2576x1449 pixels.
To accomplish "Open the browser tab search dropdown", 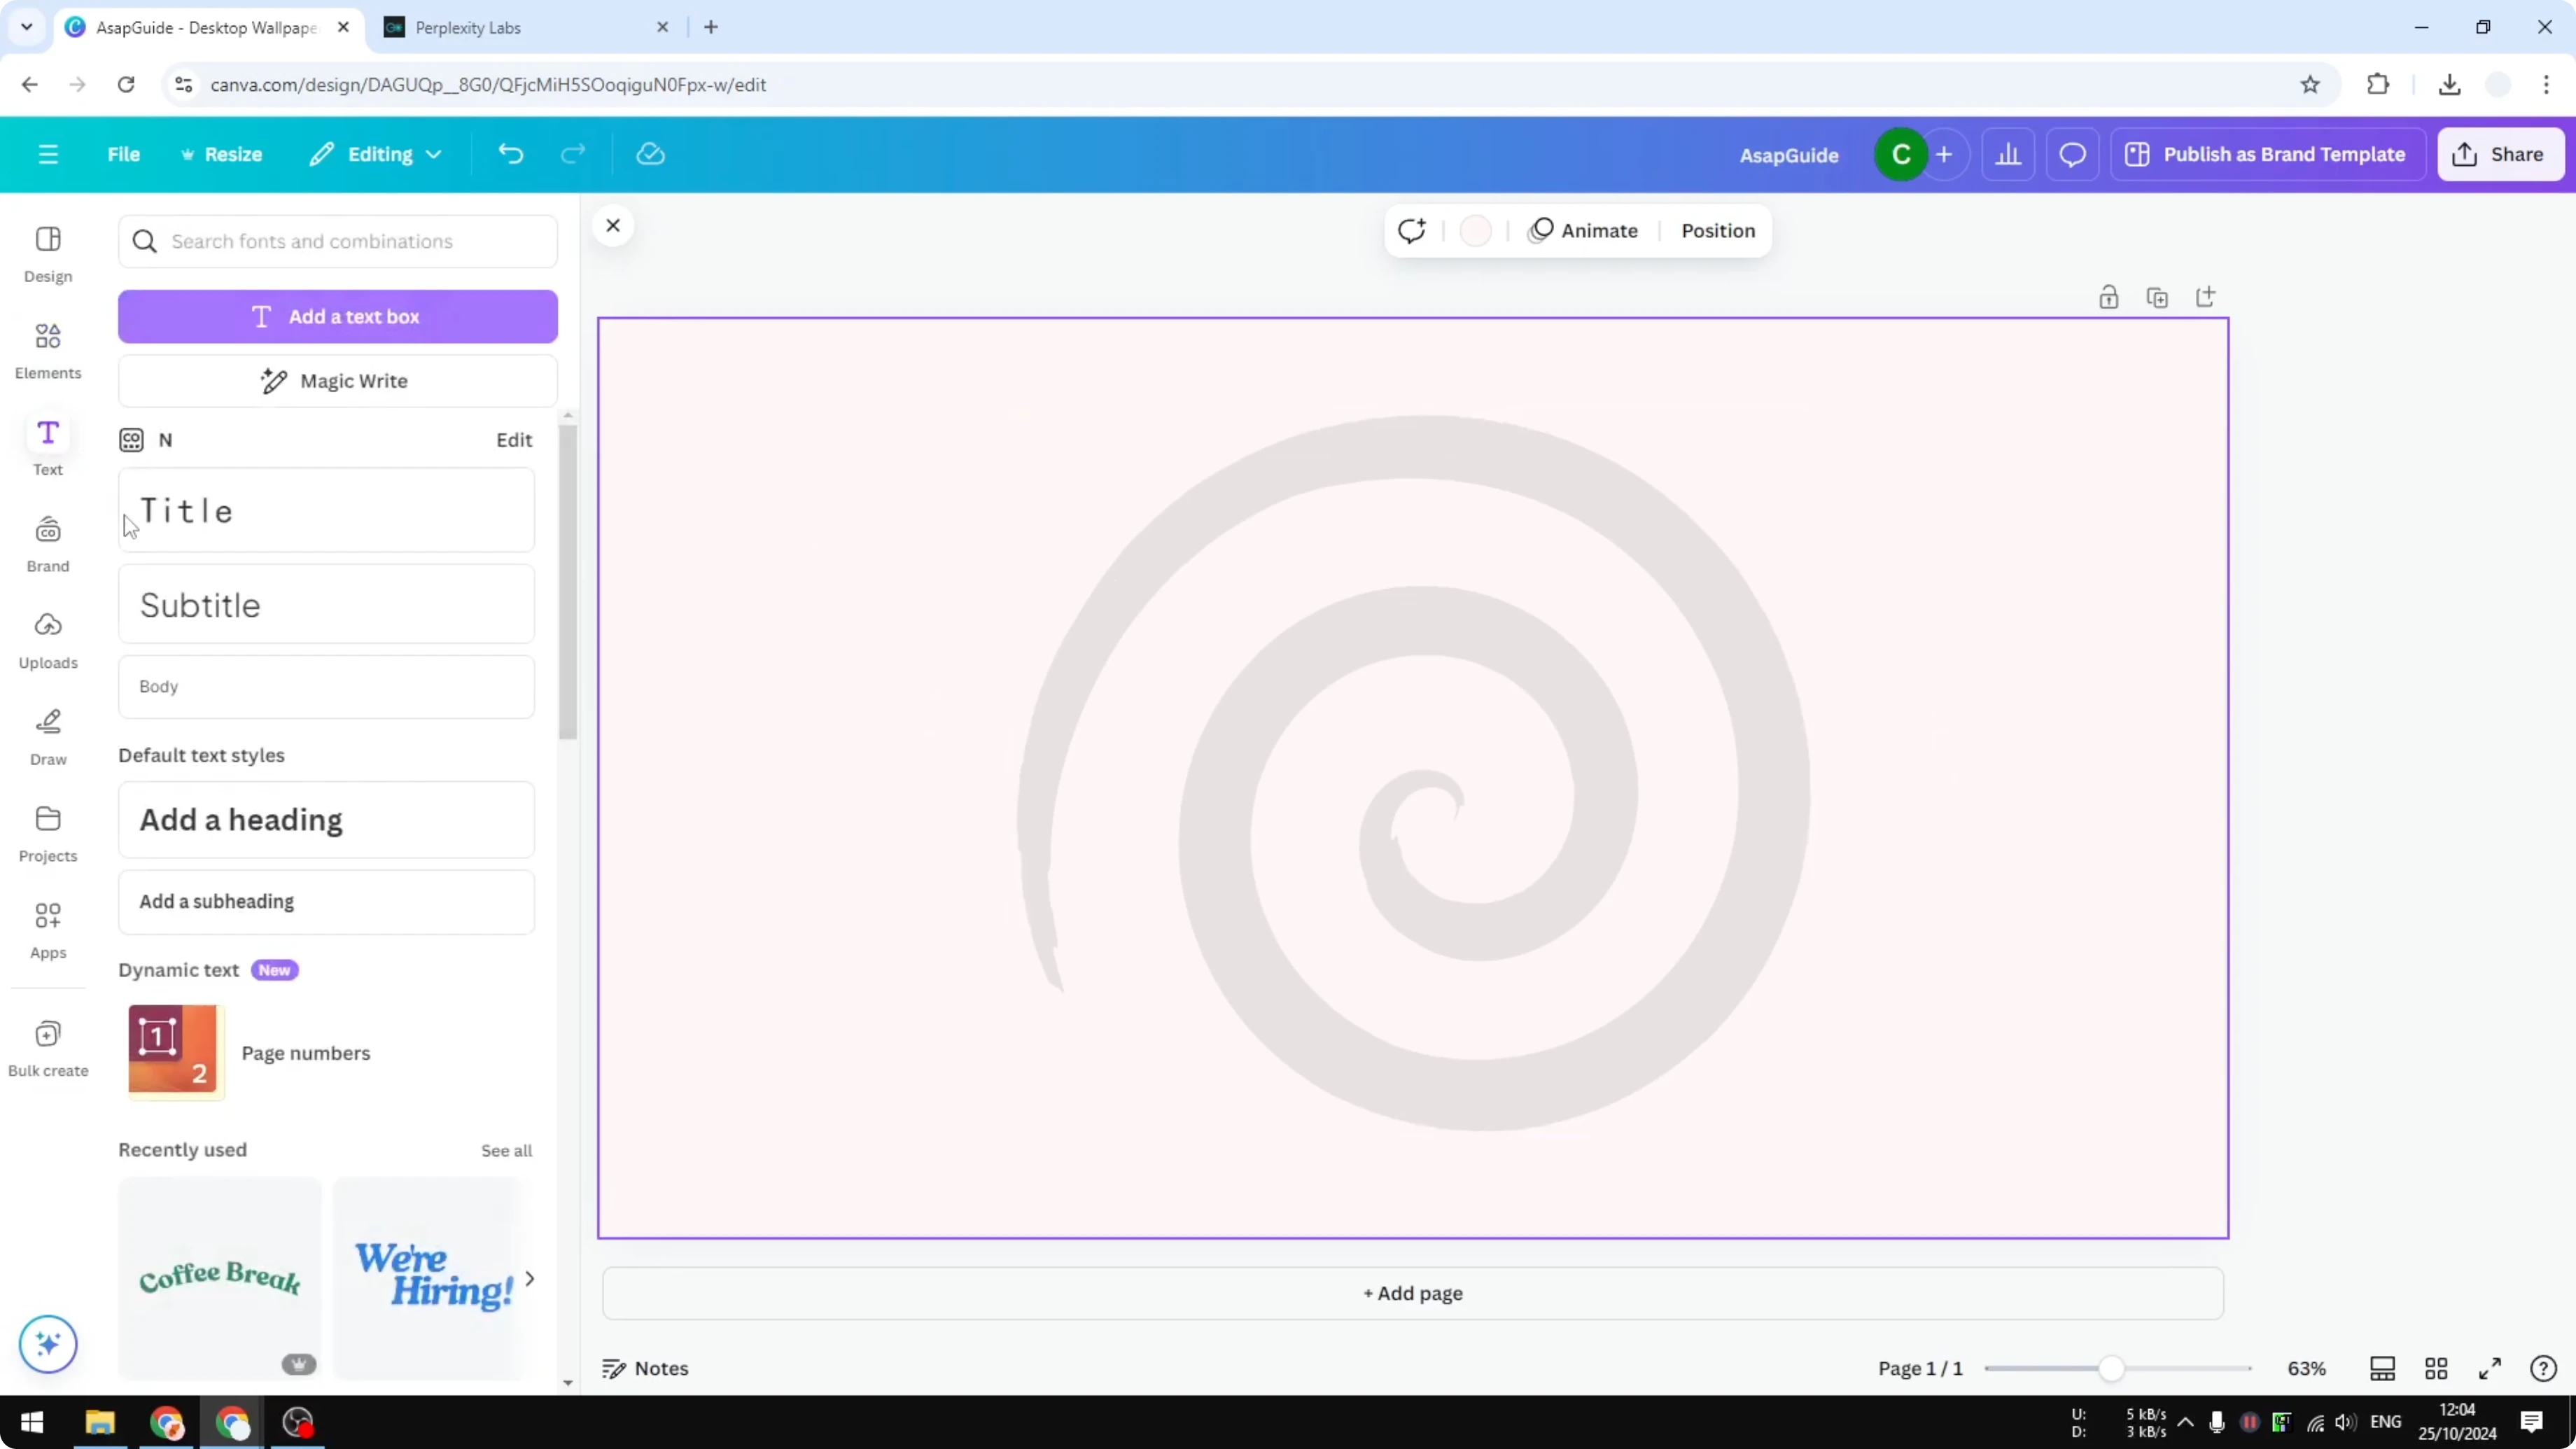I will pos(26,27).
